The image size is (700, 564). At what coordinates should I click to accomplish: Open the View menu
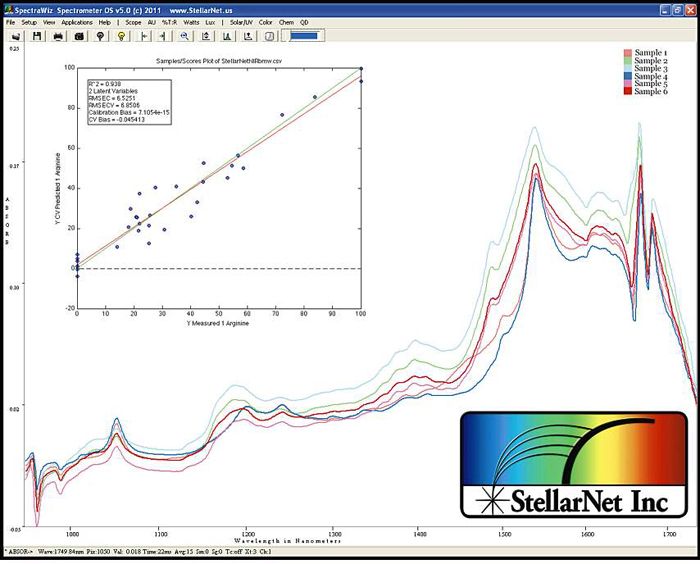pyautogui.click(x=49, y=22)
